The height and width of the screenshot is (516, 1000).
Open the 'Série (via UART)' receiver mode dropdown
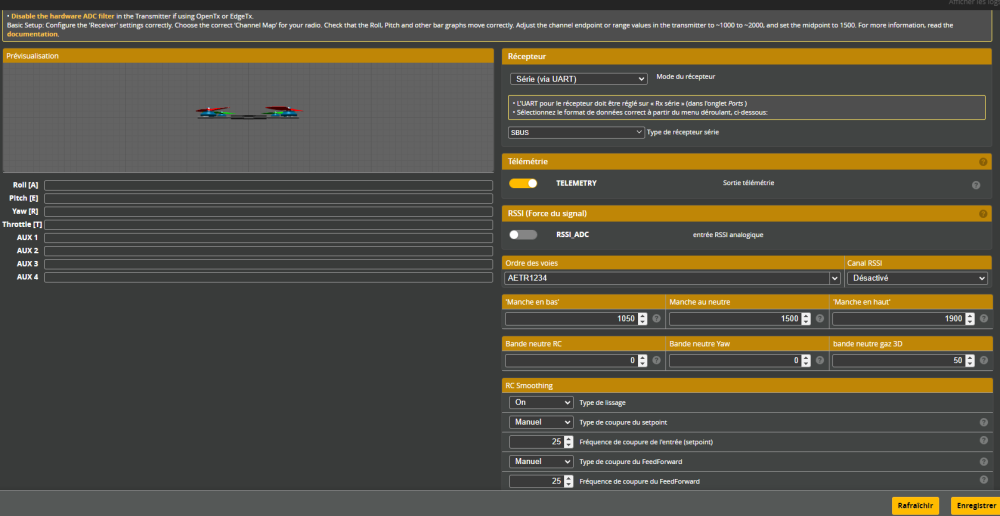coord(578,79)
